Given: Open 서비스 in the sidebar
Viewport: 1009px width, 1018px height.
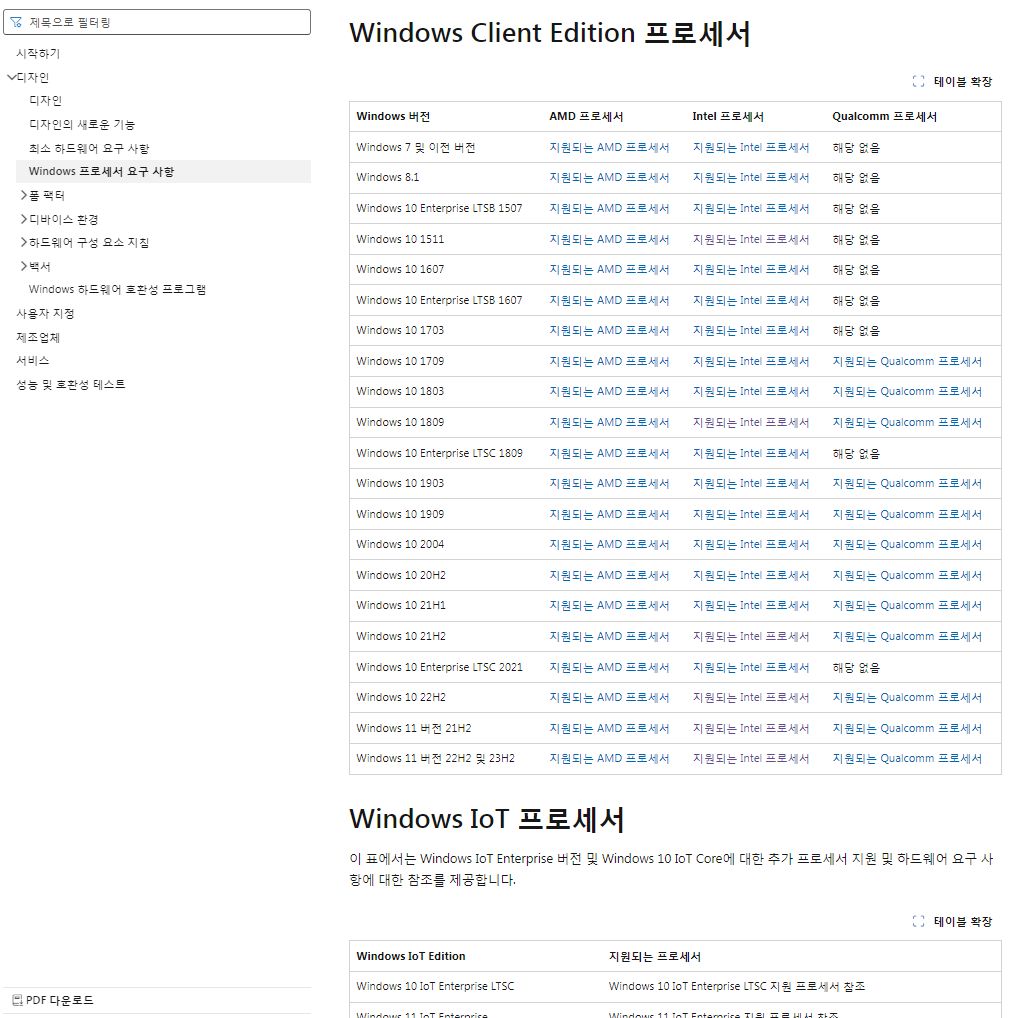Looking at the screenshot, I should click(32, 360).
